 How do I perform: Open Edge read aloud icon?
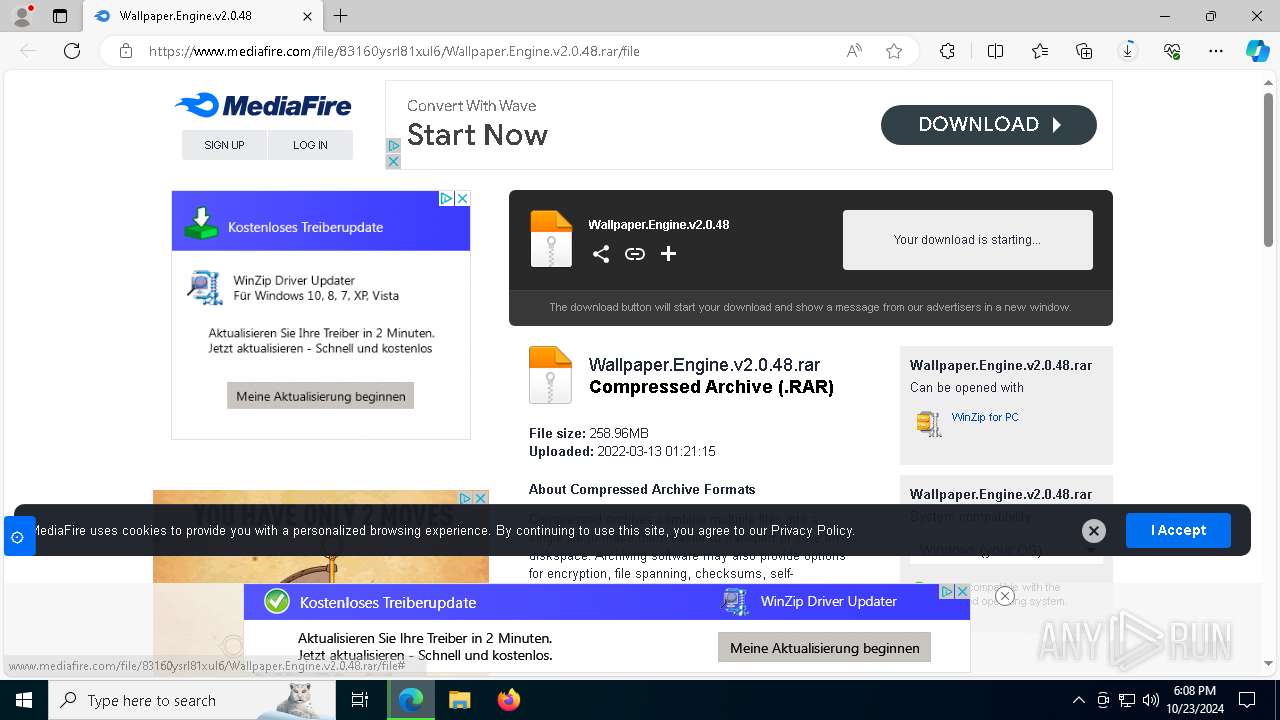(x=854, y=51)
